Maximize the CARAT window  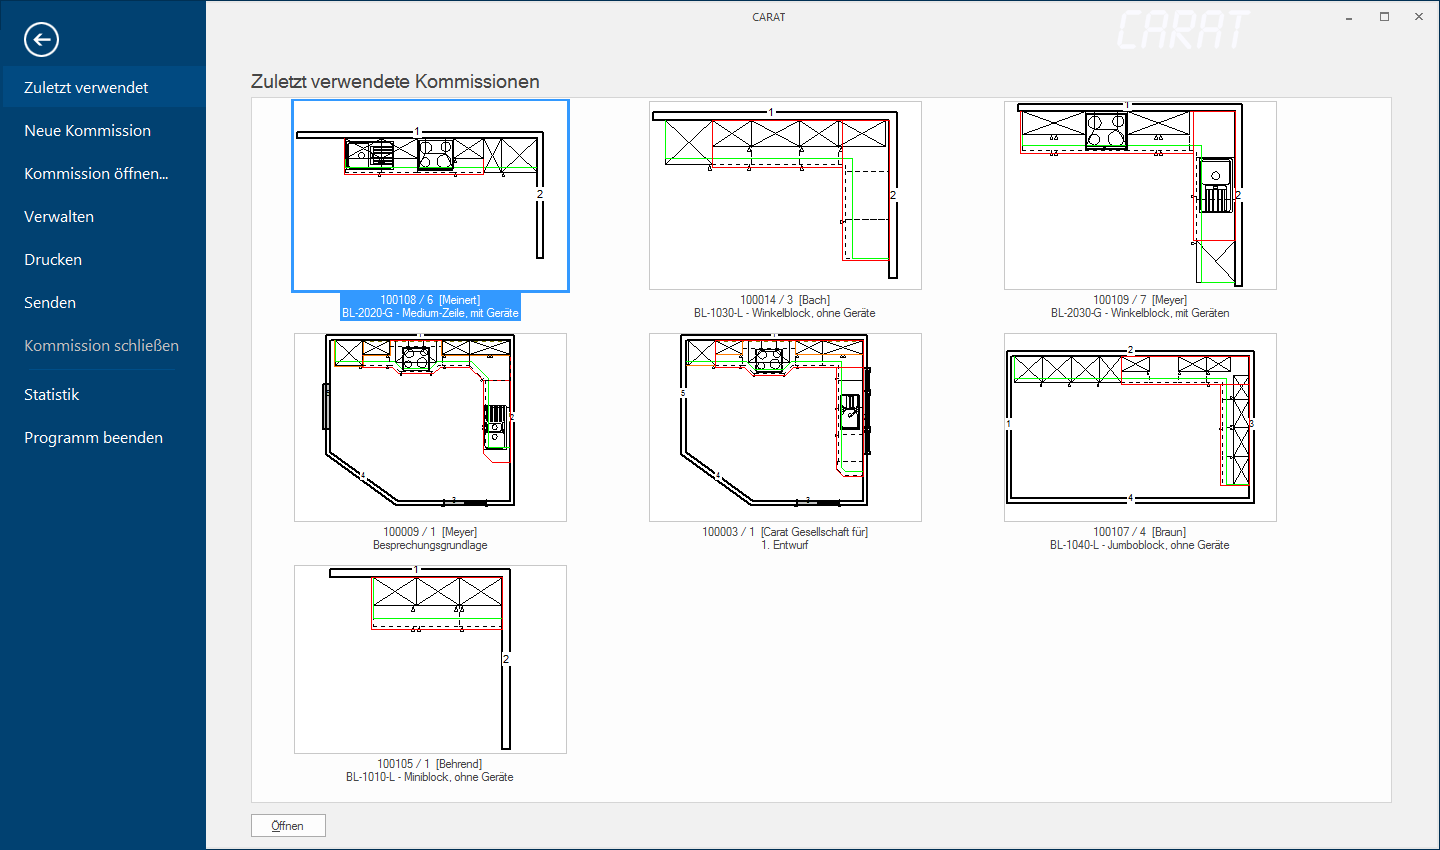click(x=1384, y=17)
